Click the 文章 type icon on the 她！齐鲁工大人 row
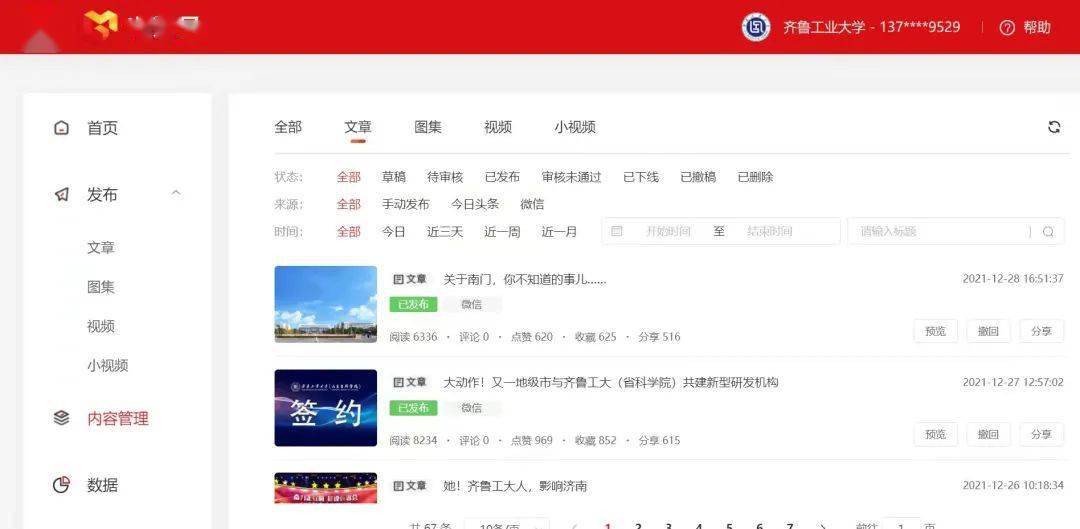The image size is (1080, 529). coord(397,486)
